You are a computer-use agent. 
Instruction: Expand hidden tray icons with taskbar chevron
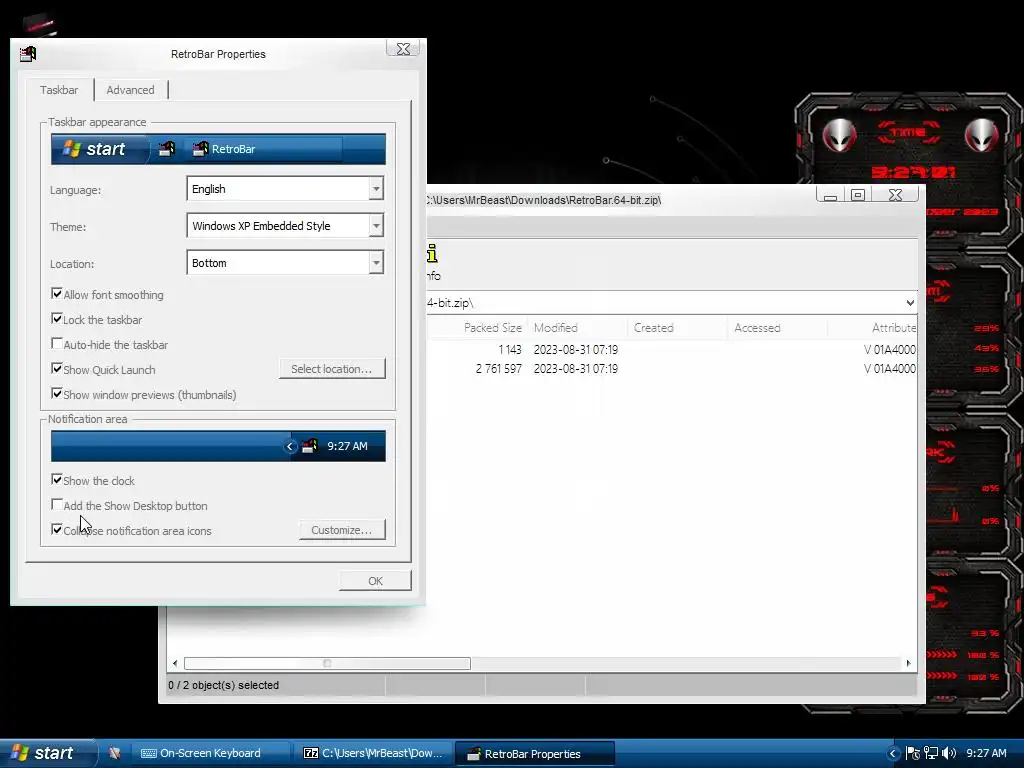[x=893, y=754]
